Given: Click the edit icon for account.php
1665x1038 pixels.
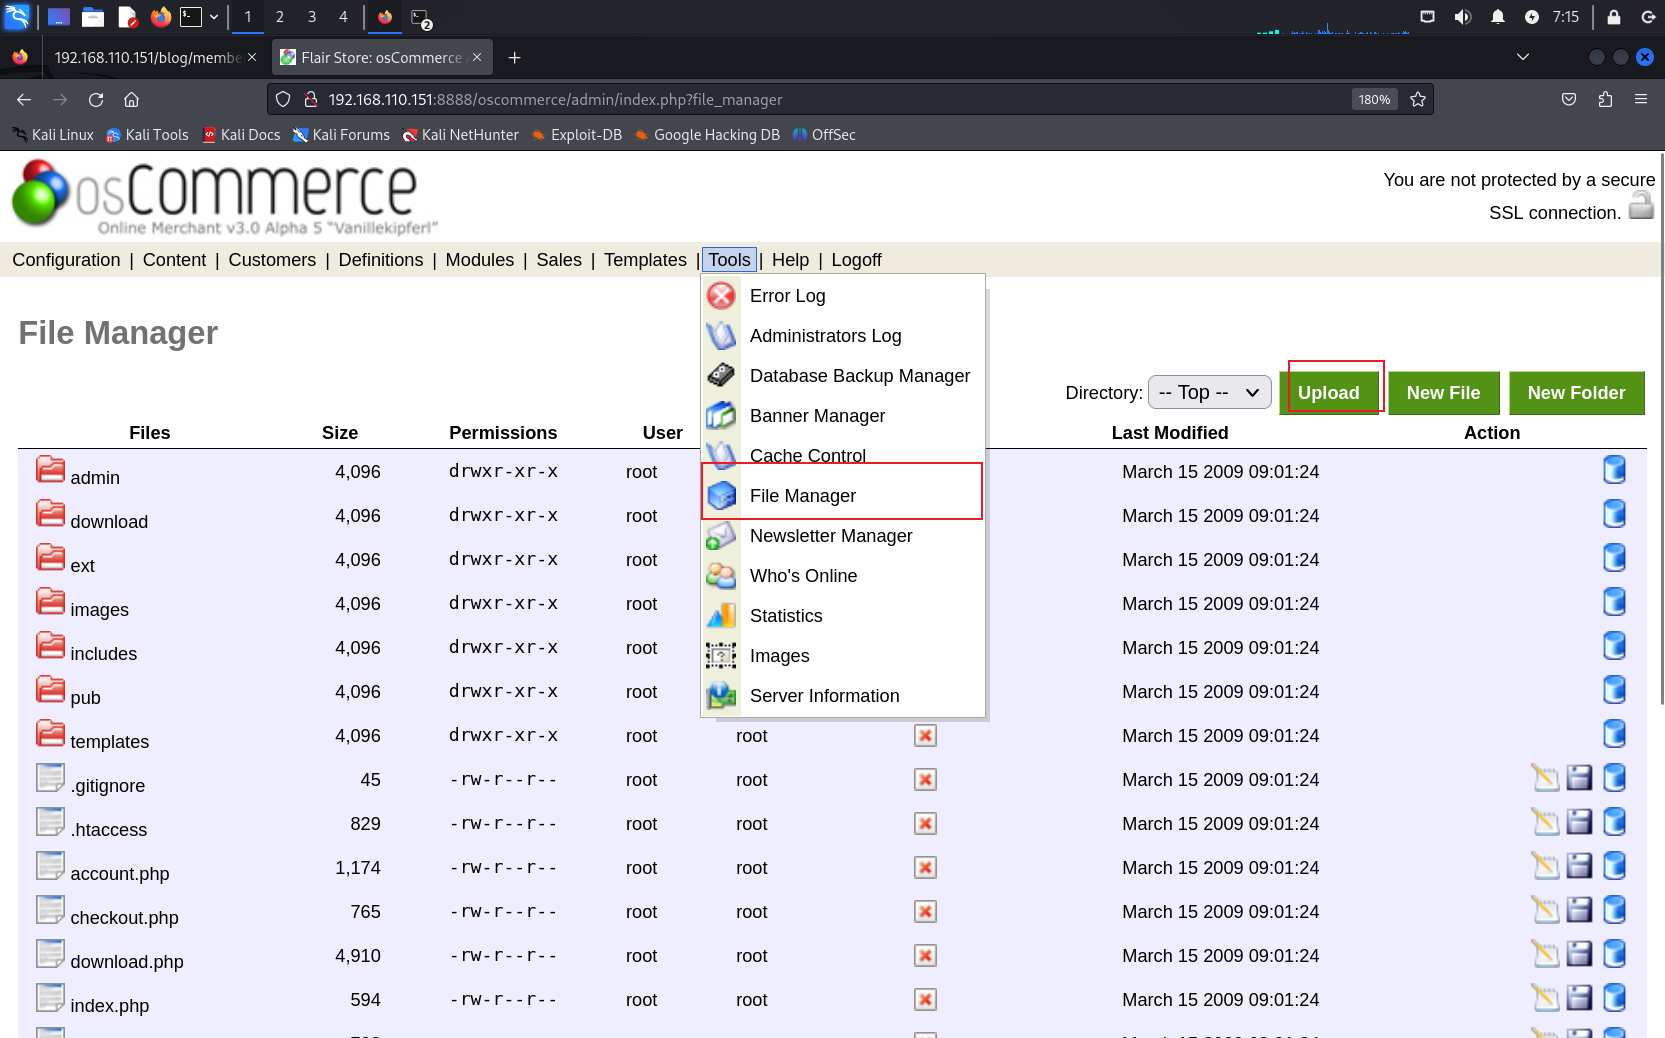Looking at the screenshot, I should pyautogui.click(x=1546, y=866).
